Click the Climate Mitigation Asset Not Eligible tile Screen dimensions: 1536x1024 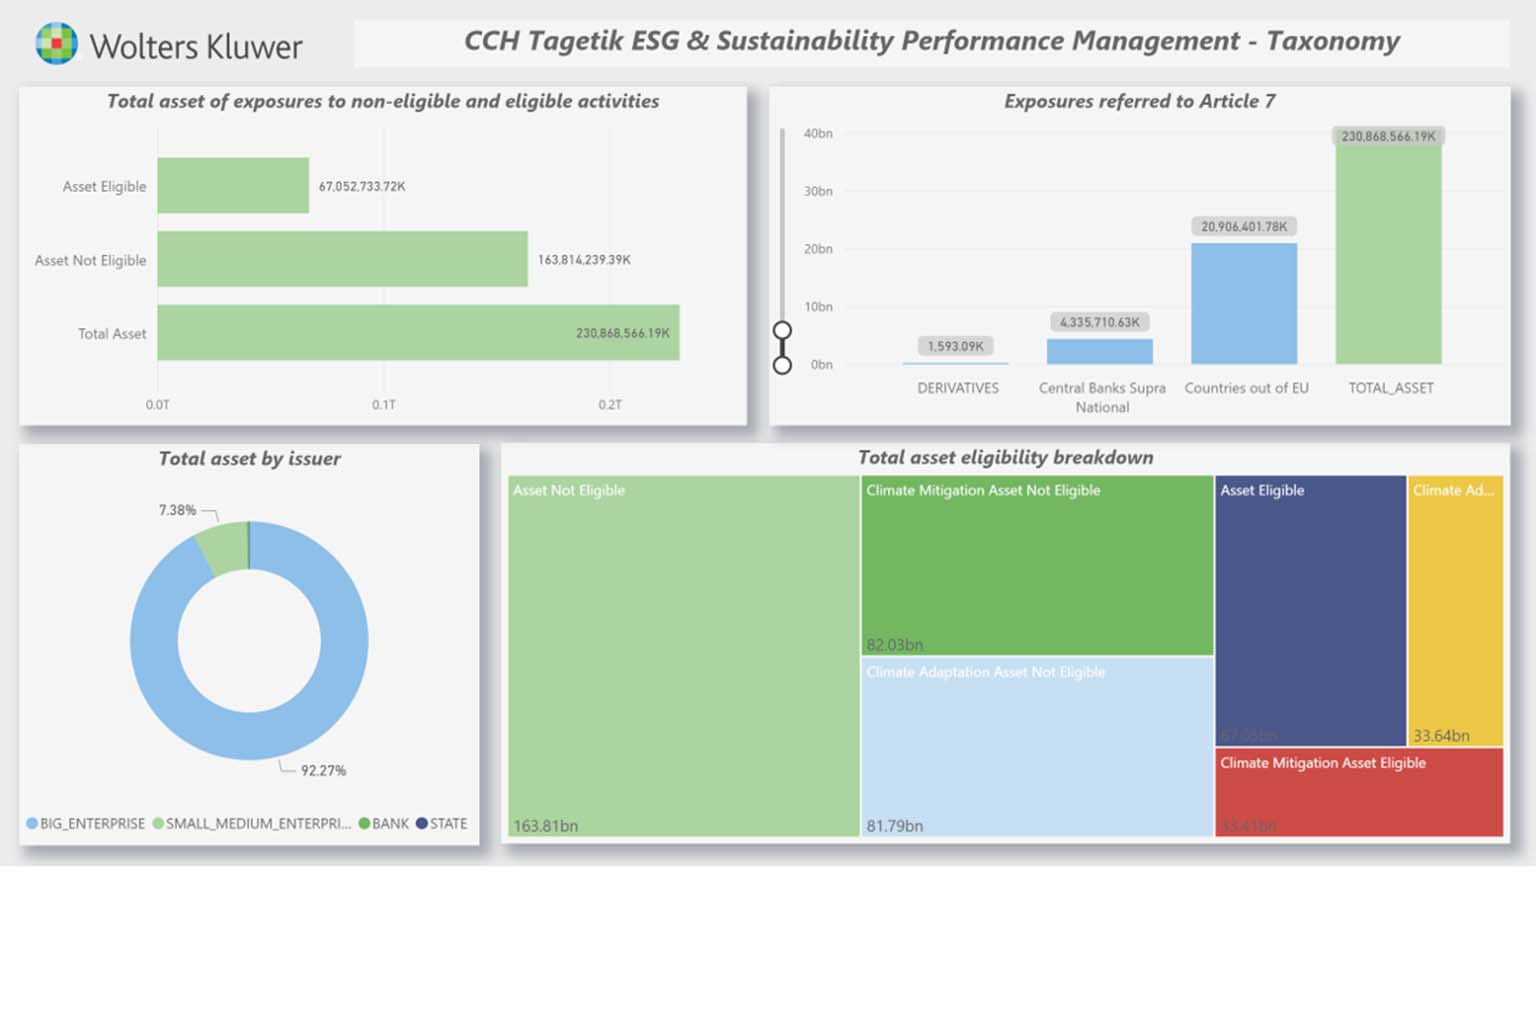pos(1037,565)
